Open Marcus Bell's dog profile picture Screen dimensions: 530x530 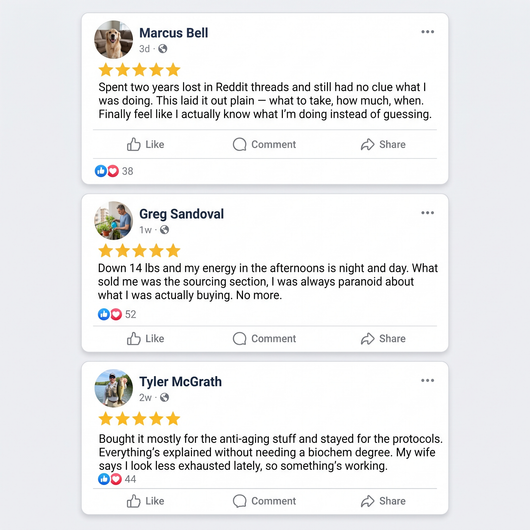pos(114,40)
